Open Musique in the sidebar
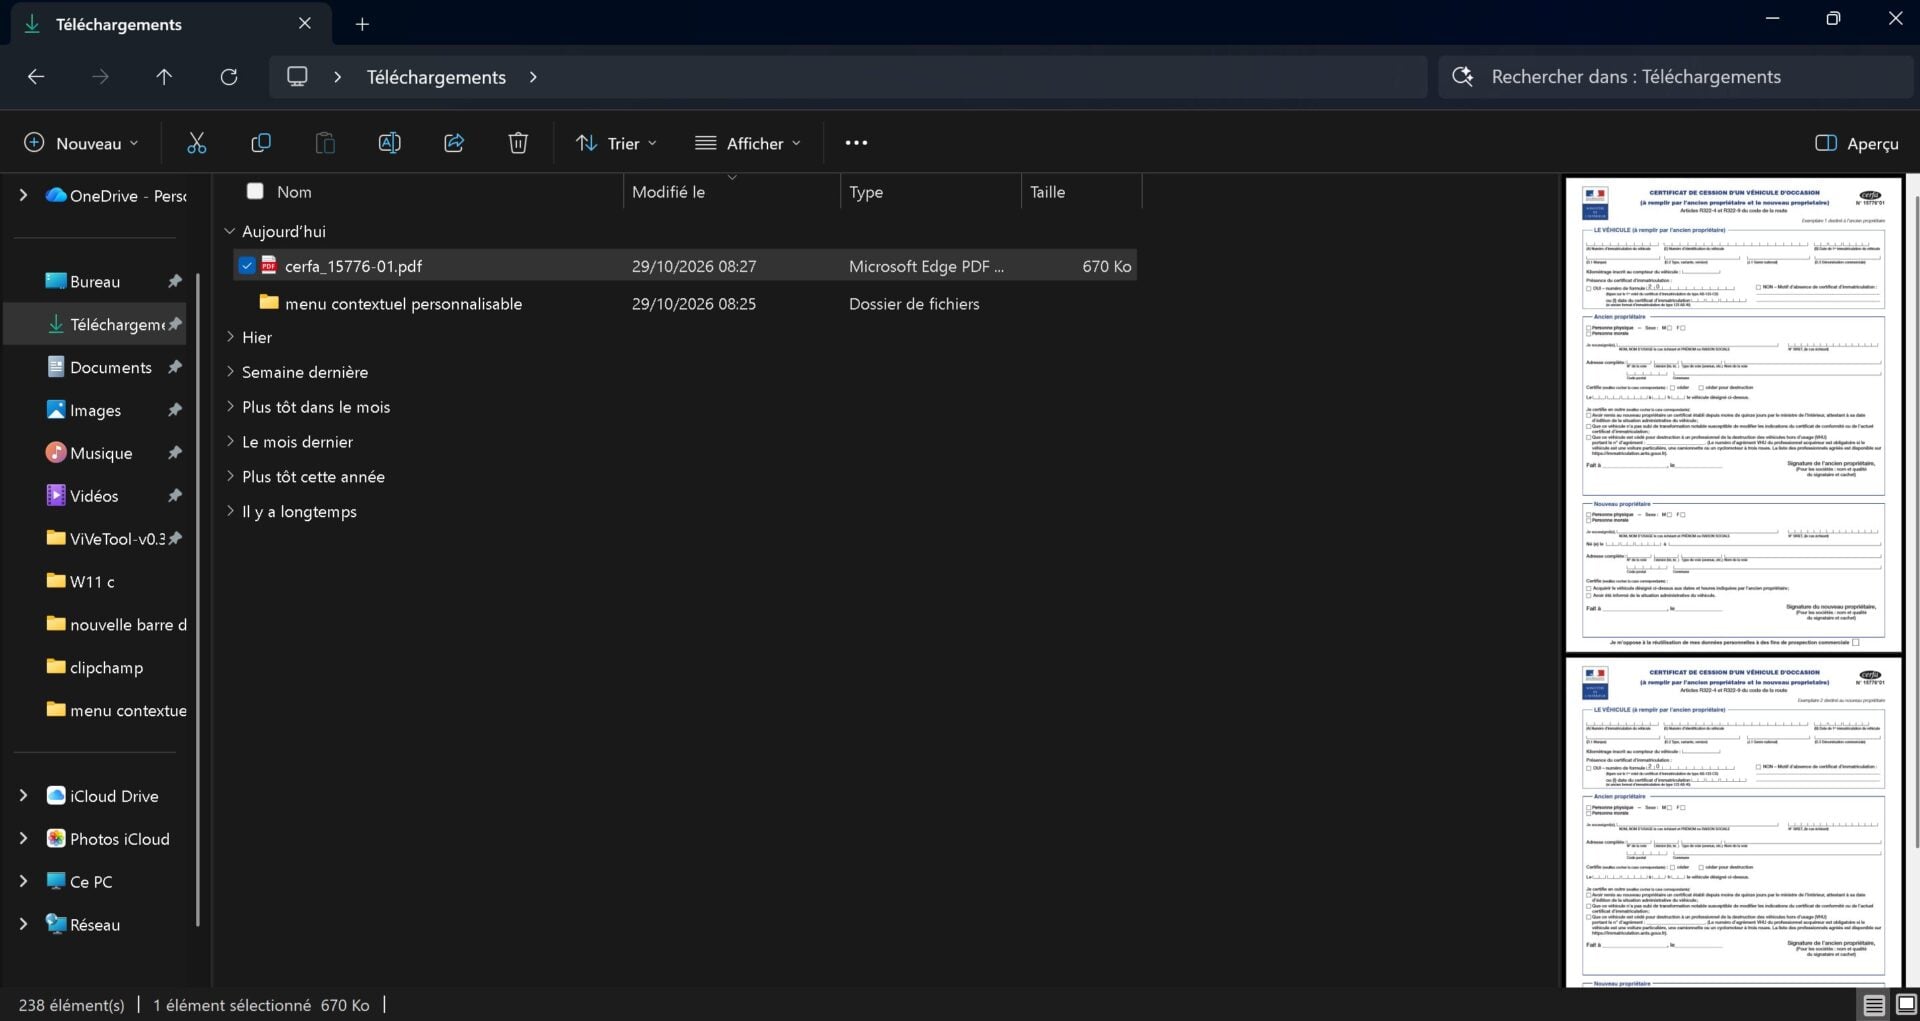Viewport: 1920px width, 1021px height. (x=100, y=453)
